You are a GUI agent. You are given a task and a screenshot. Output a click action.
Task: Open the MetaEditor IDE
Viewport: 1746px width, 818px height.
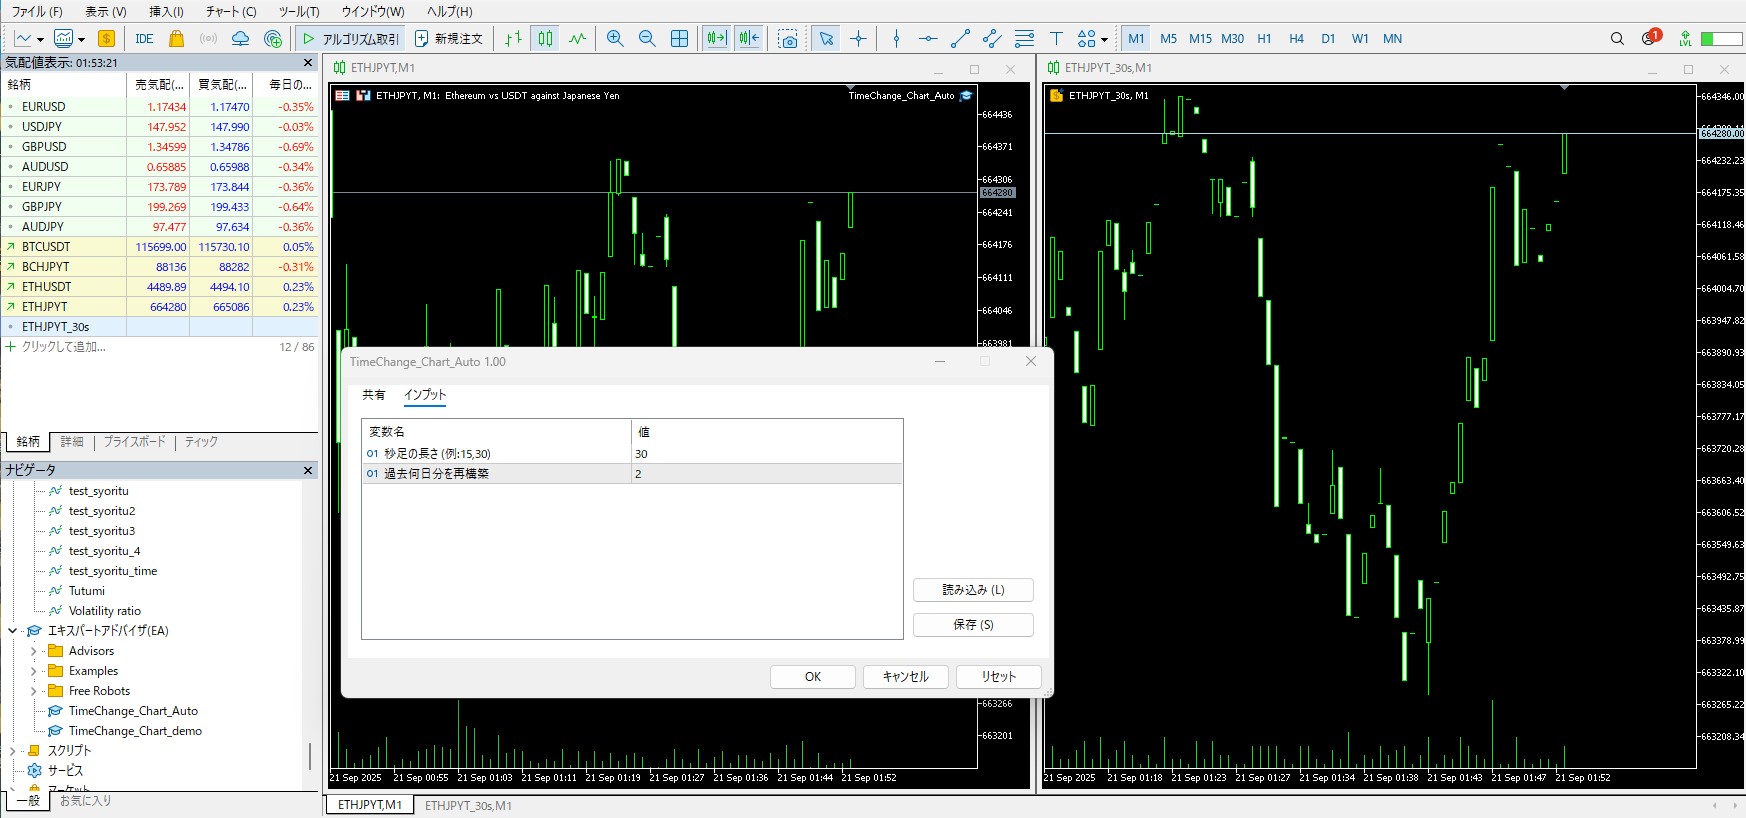[144, 39]
